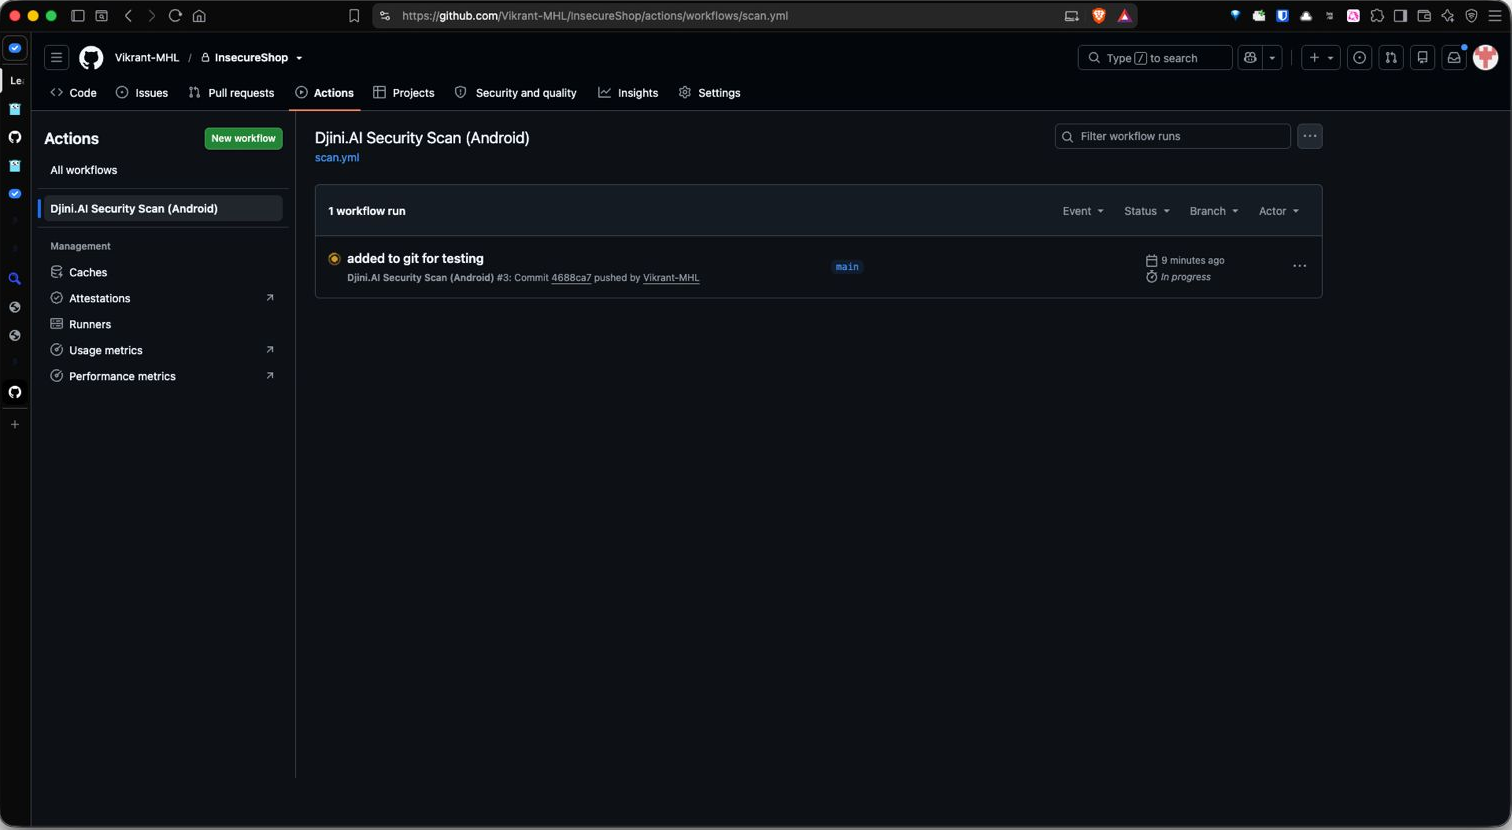Image resolution: width=1512 pixels, height=830 pixels.
Task: Open the header issues circle icon
Action: click(1359, 58)
